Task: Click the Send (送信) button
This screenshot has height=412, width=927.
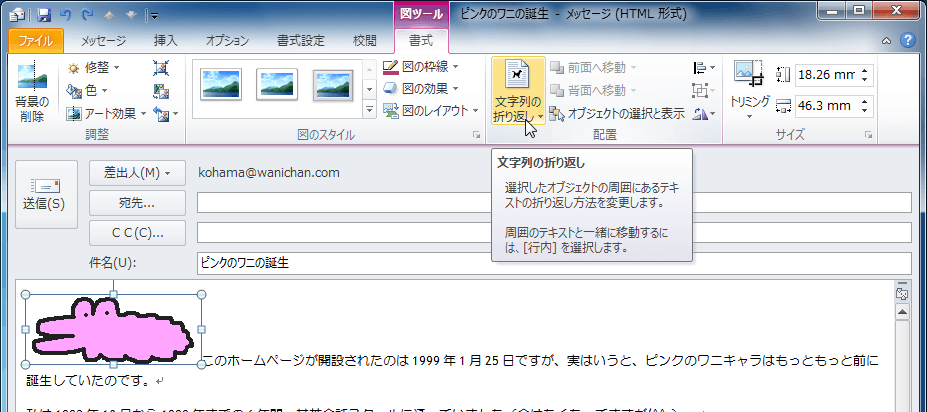Action: [x=46, y=194]
